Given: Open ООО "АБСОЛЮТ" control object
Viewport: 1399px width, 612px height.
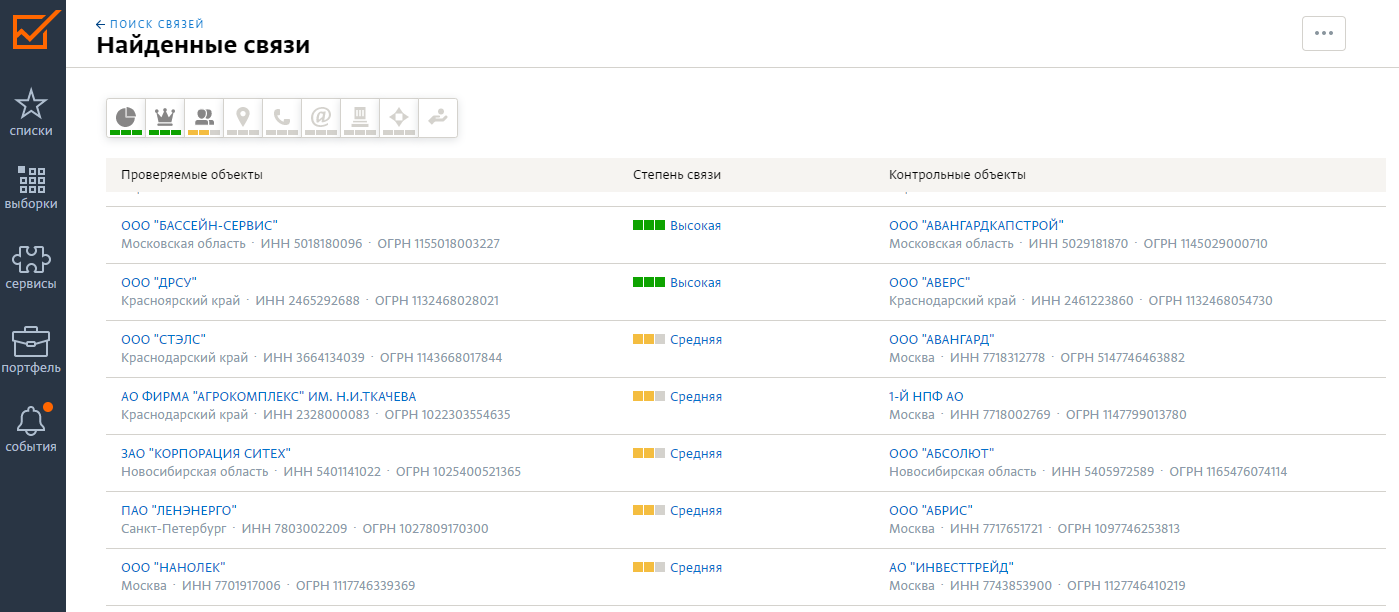Looking at the screenshot, I should (x=942, y=454).
